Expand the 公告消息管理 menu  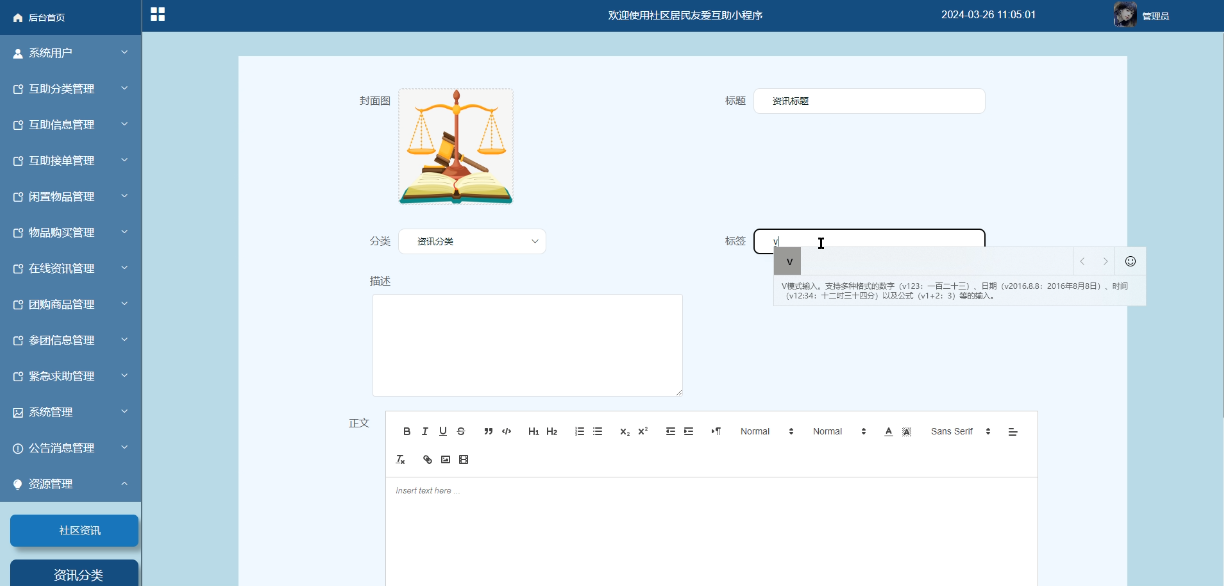71,448
